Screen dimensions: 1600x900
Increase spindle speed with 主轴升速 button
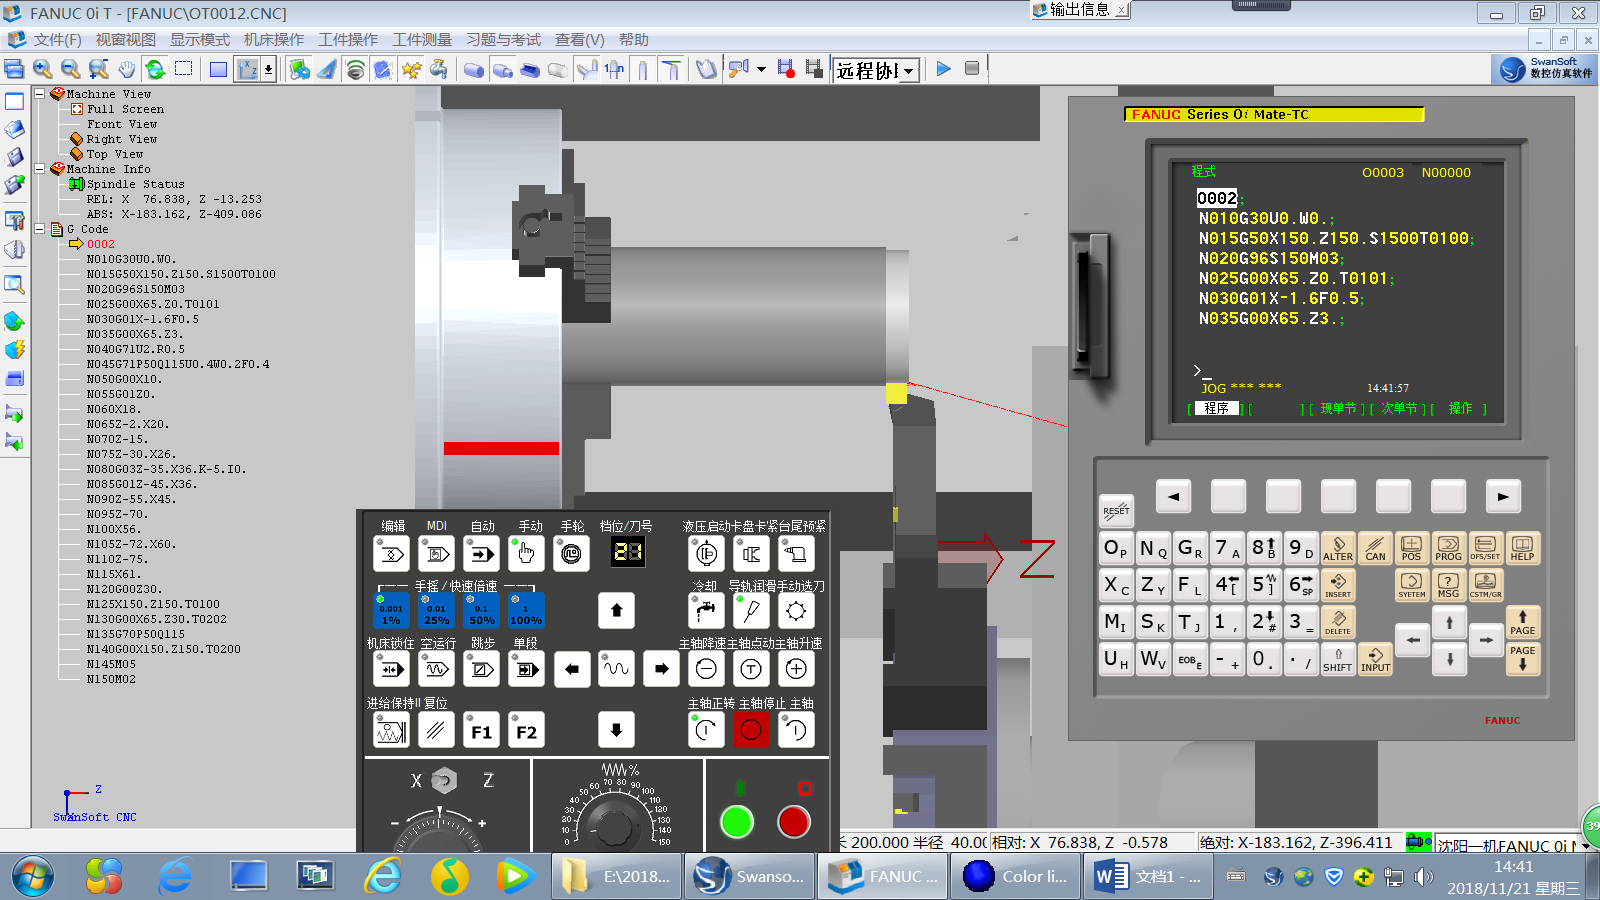click(796, 669)
